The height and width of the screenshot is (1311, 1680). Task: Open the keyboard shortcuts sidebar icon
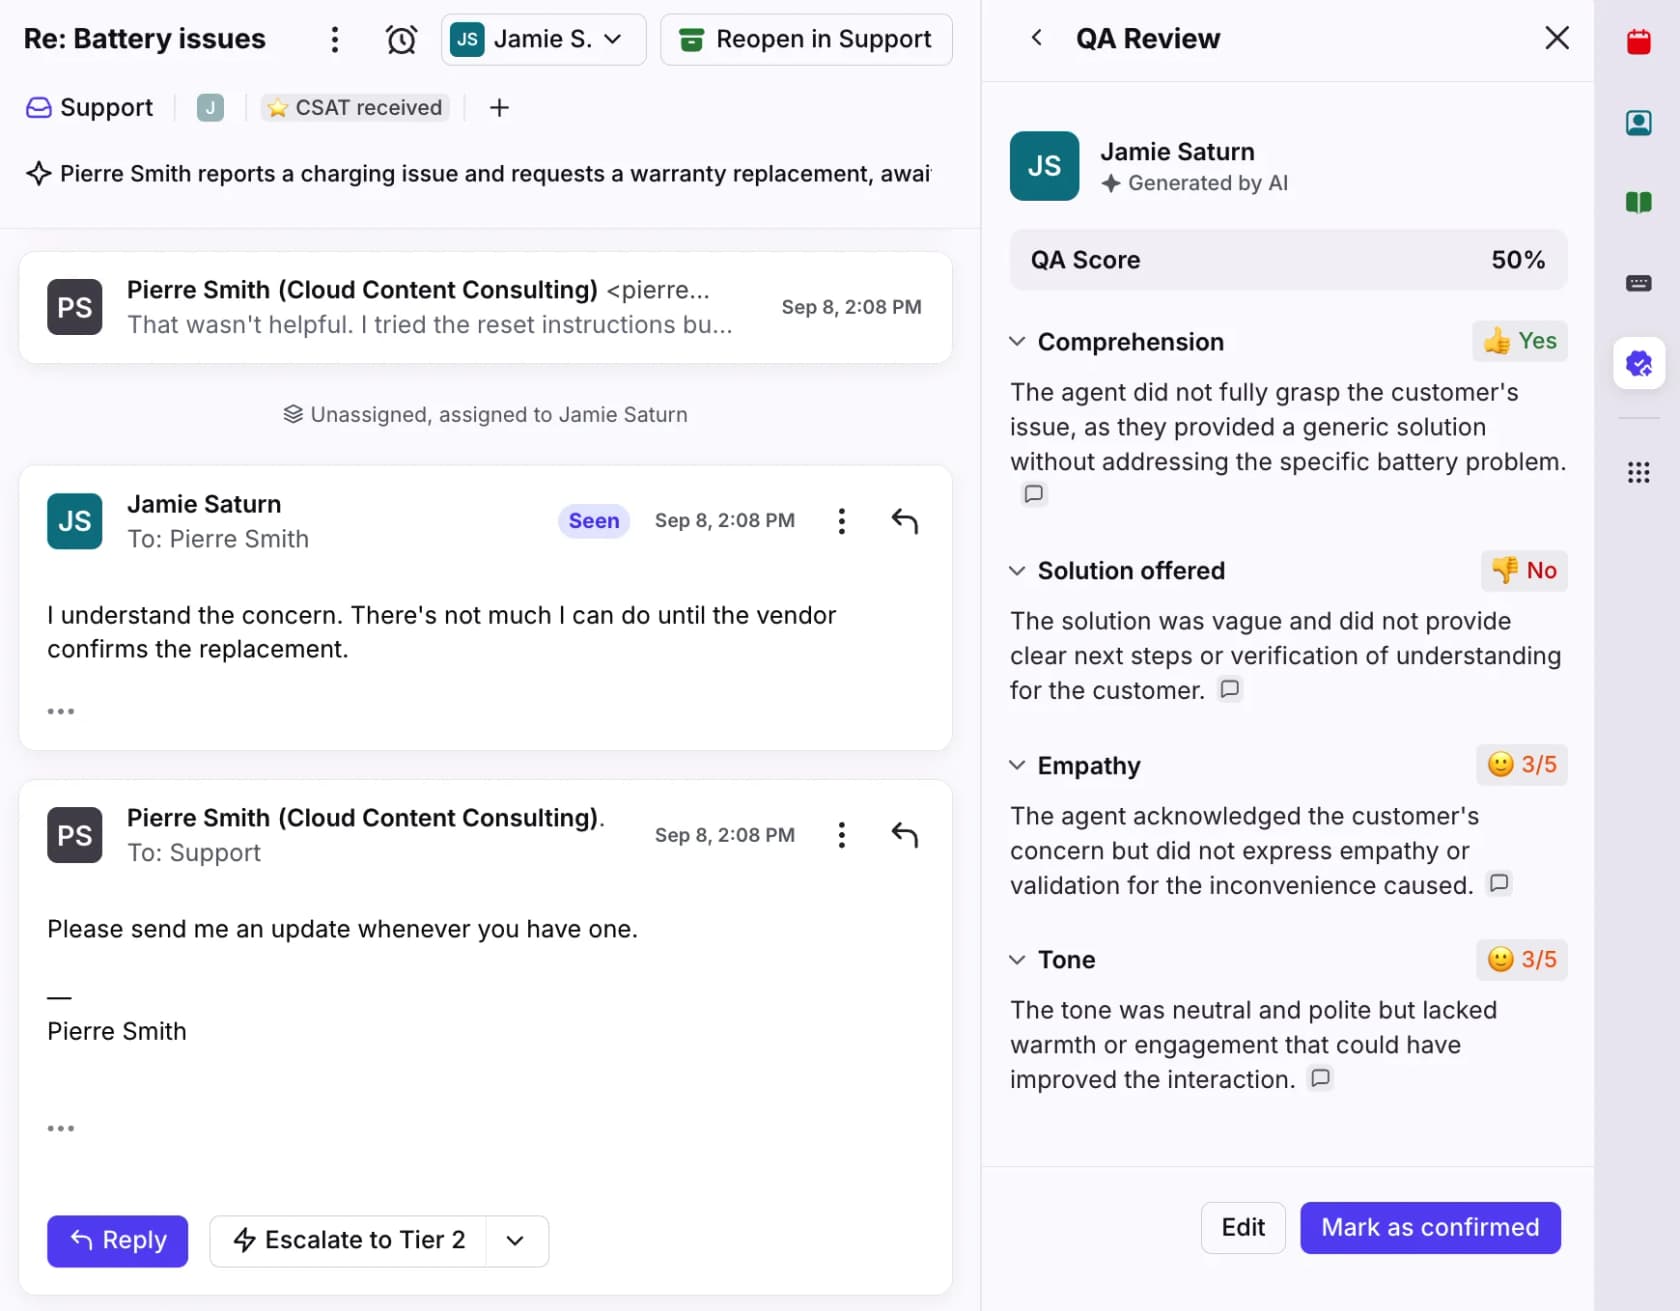(x=1638, y=283)
